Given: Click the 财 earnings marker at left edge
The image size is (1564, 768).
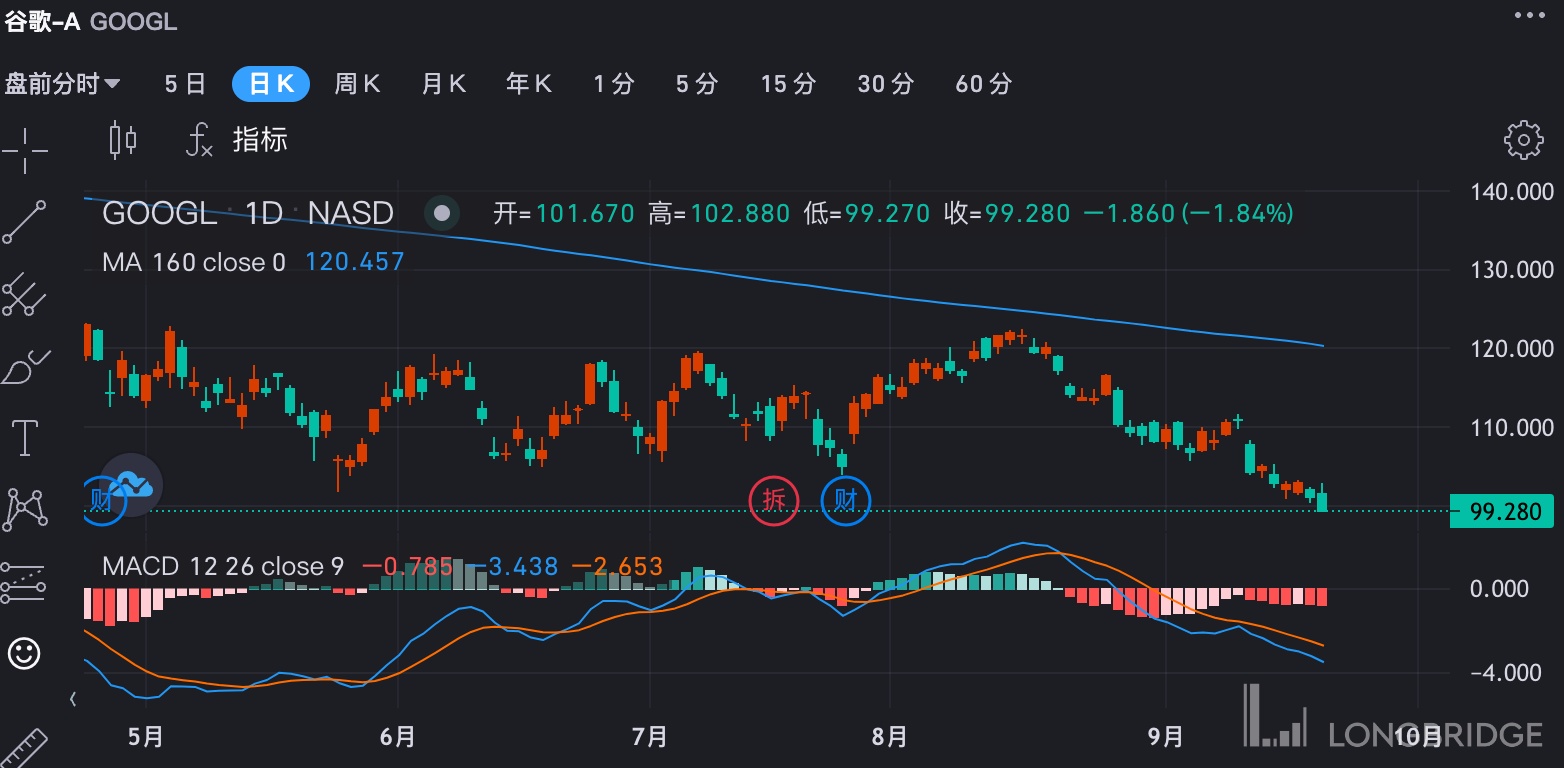Looking at the screenshot, I should (x=104, y=499).
